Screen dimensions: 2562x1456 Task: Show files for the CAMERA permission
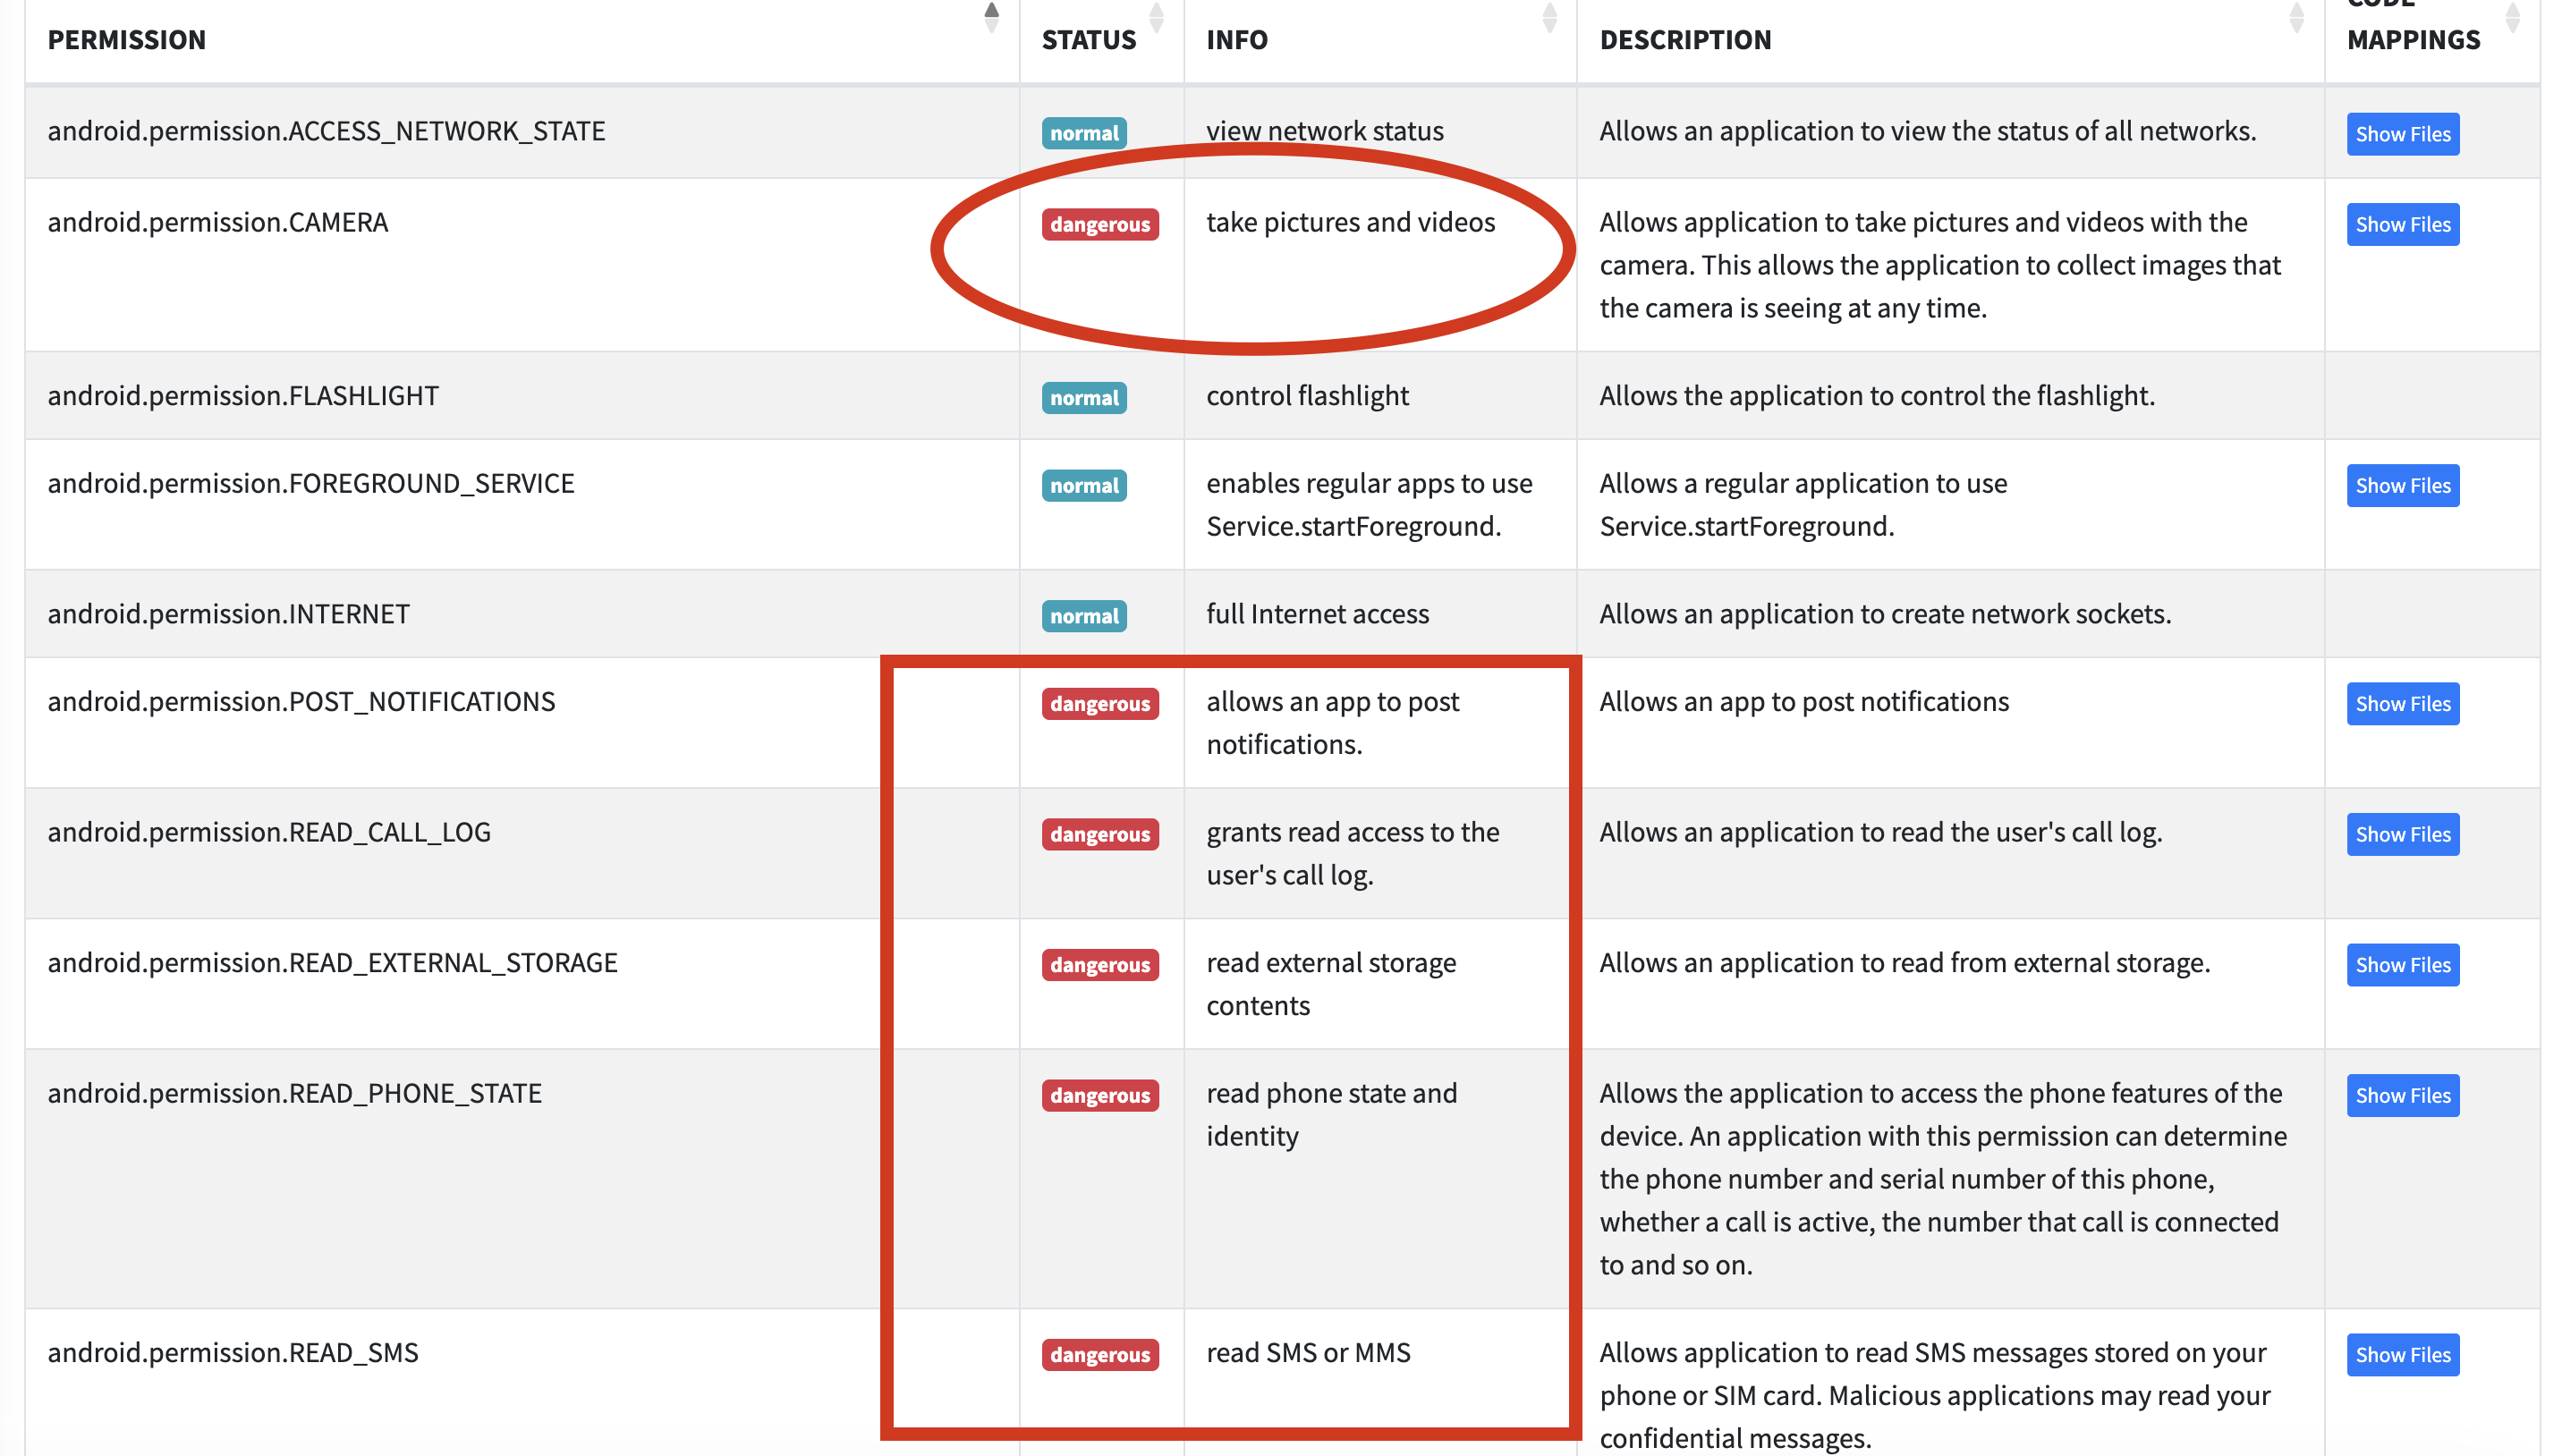2402,225
